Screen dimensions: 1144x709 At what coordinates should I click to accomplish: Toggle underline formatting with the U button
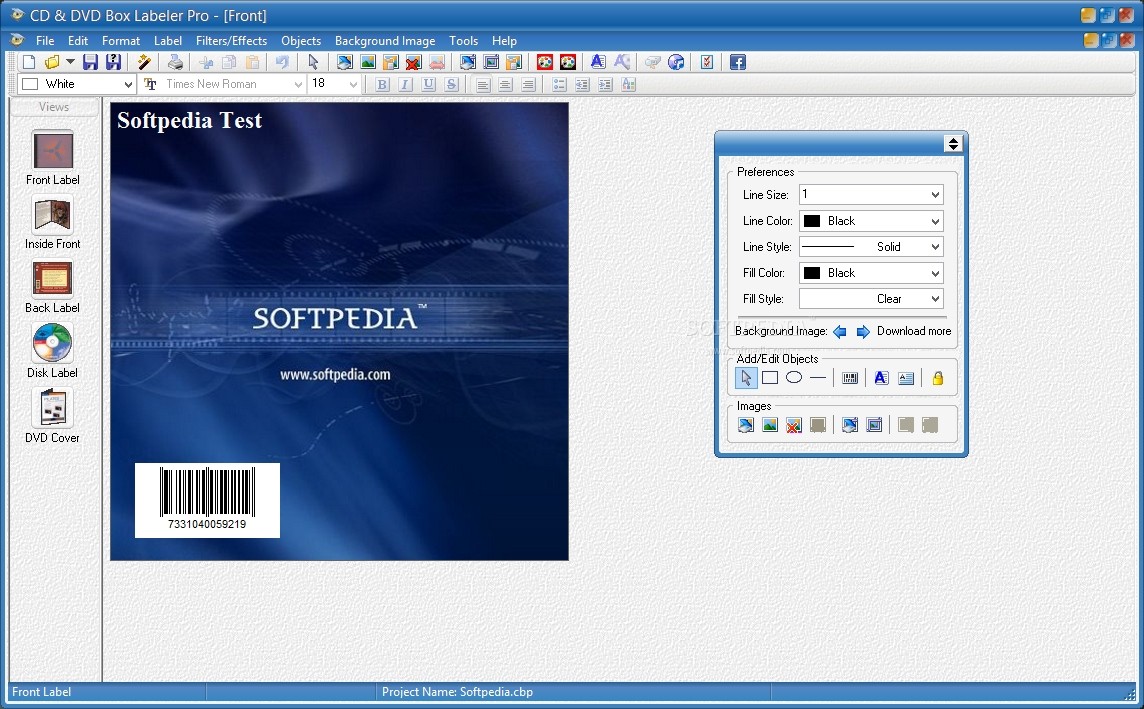[x=428, y=85]
